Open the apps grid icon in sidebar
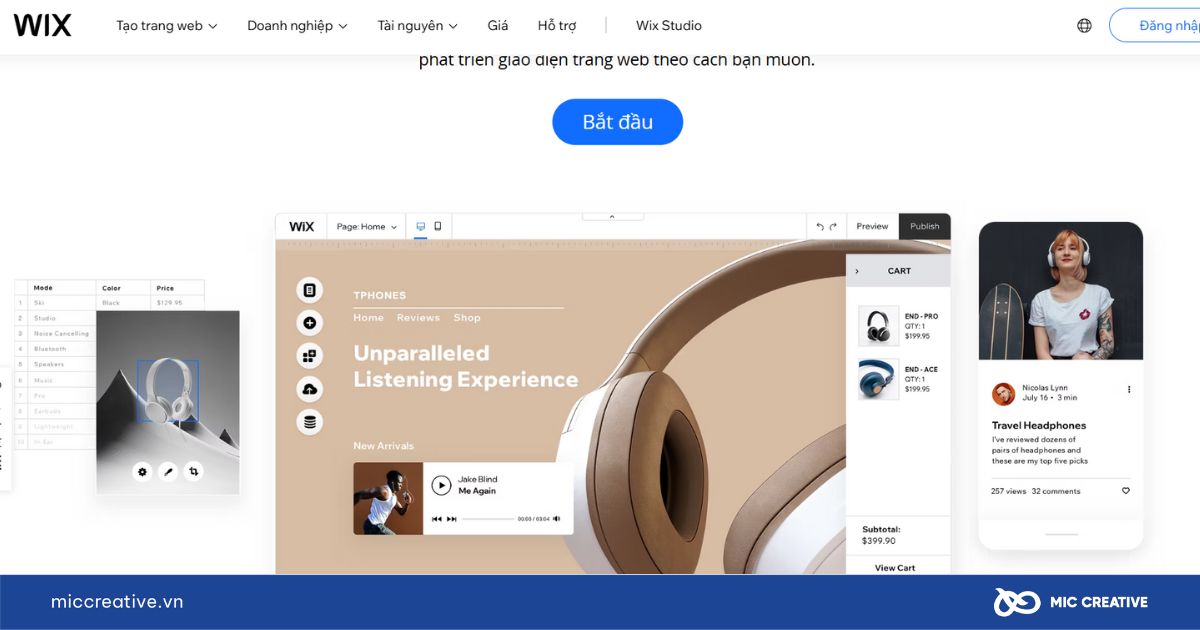This screenshot has width=1200, height=630. click(310, 356)
